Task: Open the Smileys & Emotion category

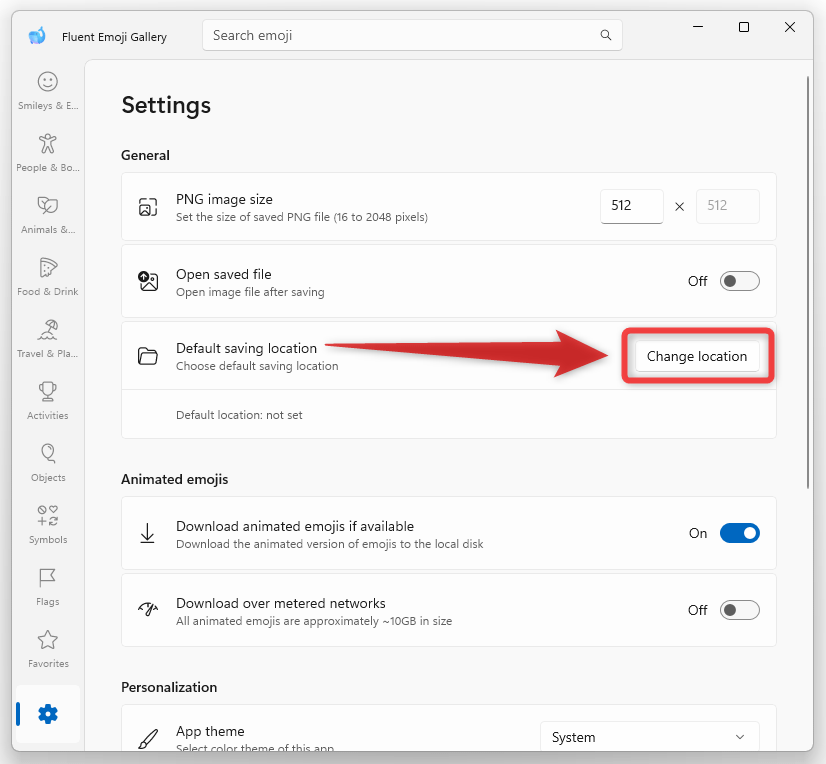Action: (47, 91)
